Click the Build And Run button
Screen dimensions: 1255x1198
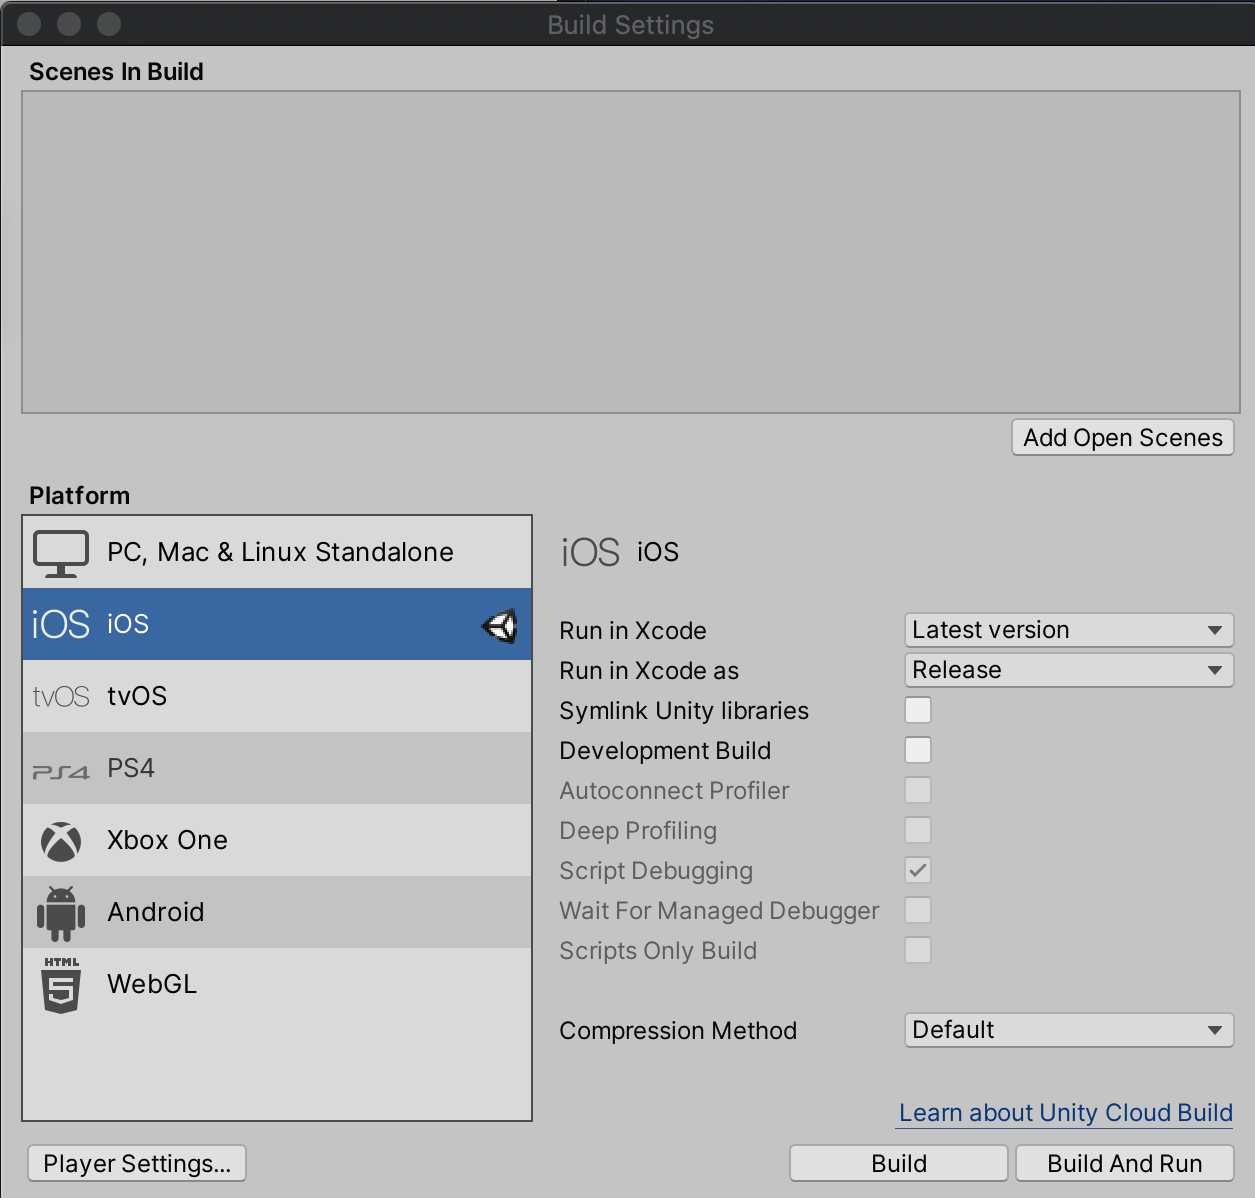click(x=1124, y=1163)
